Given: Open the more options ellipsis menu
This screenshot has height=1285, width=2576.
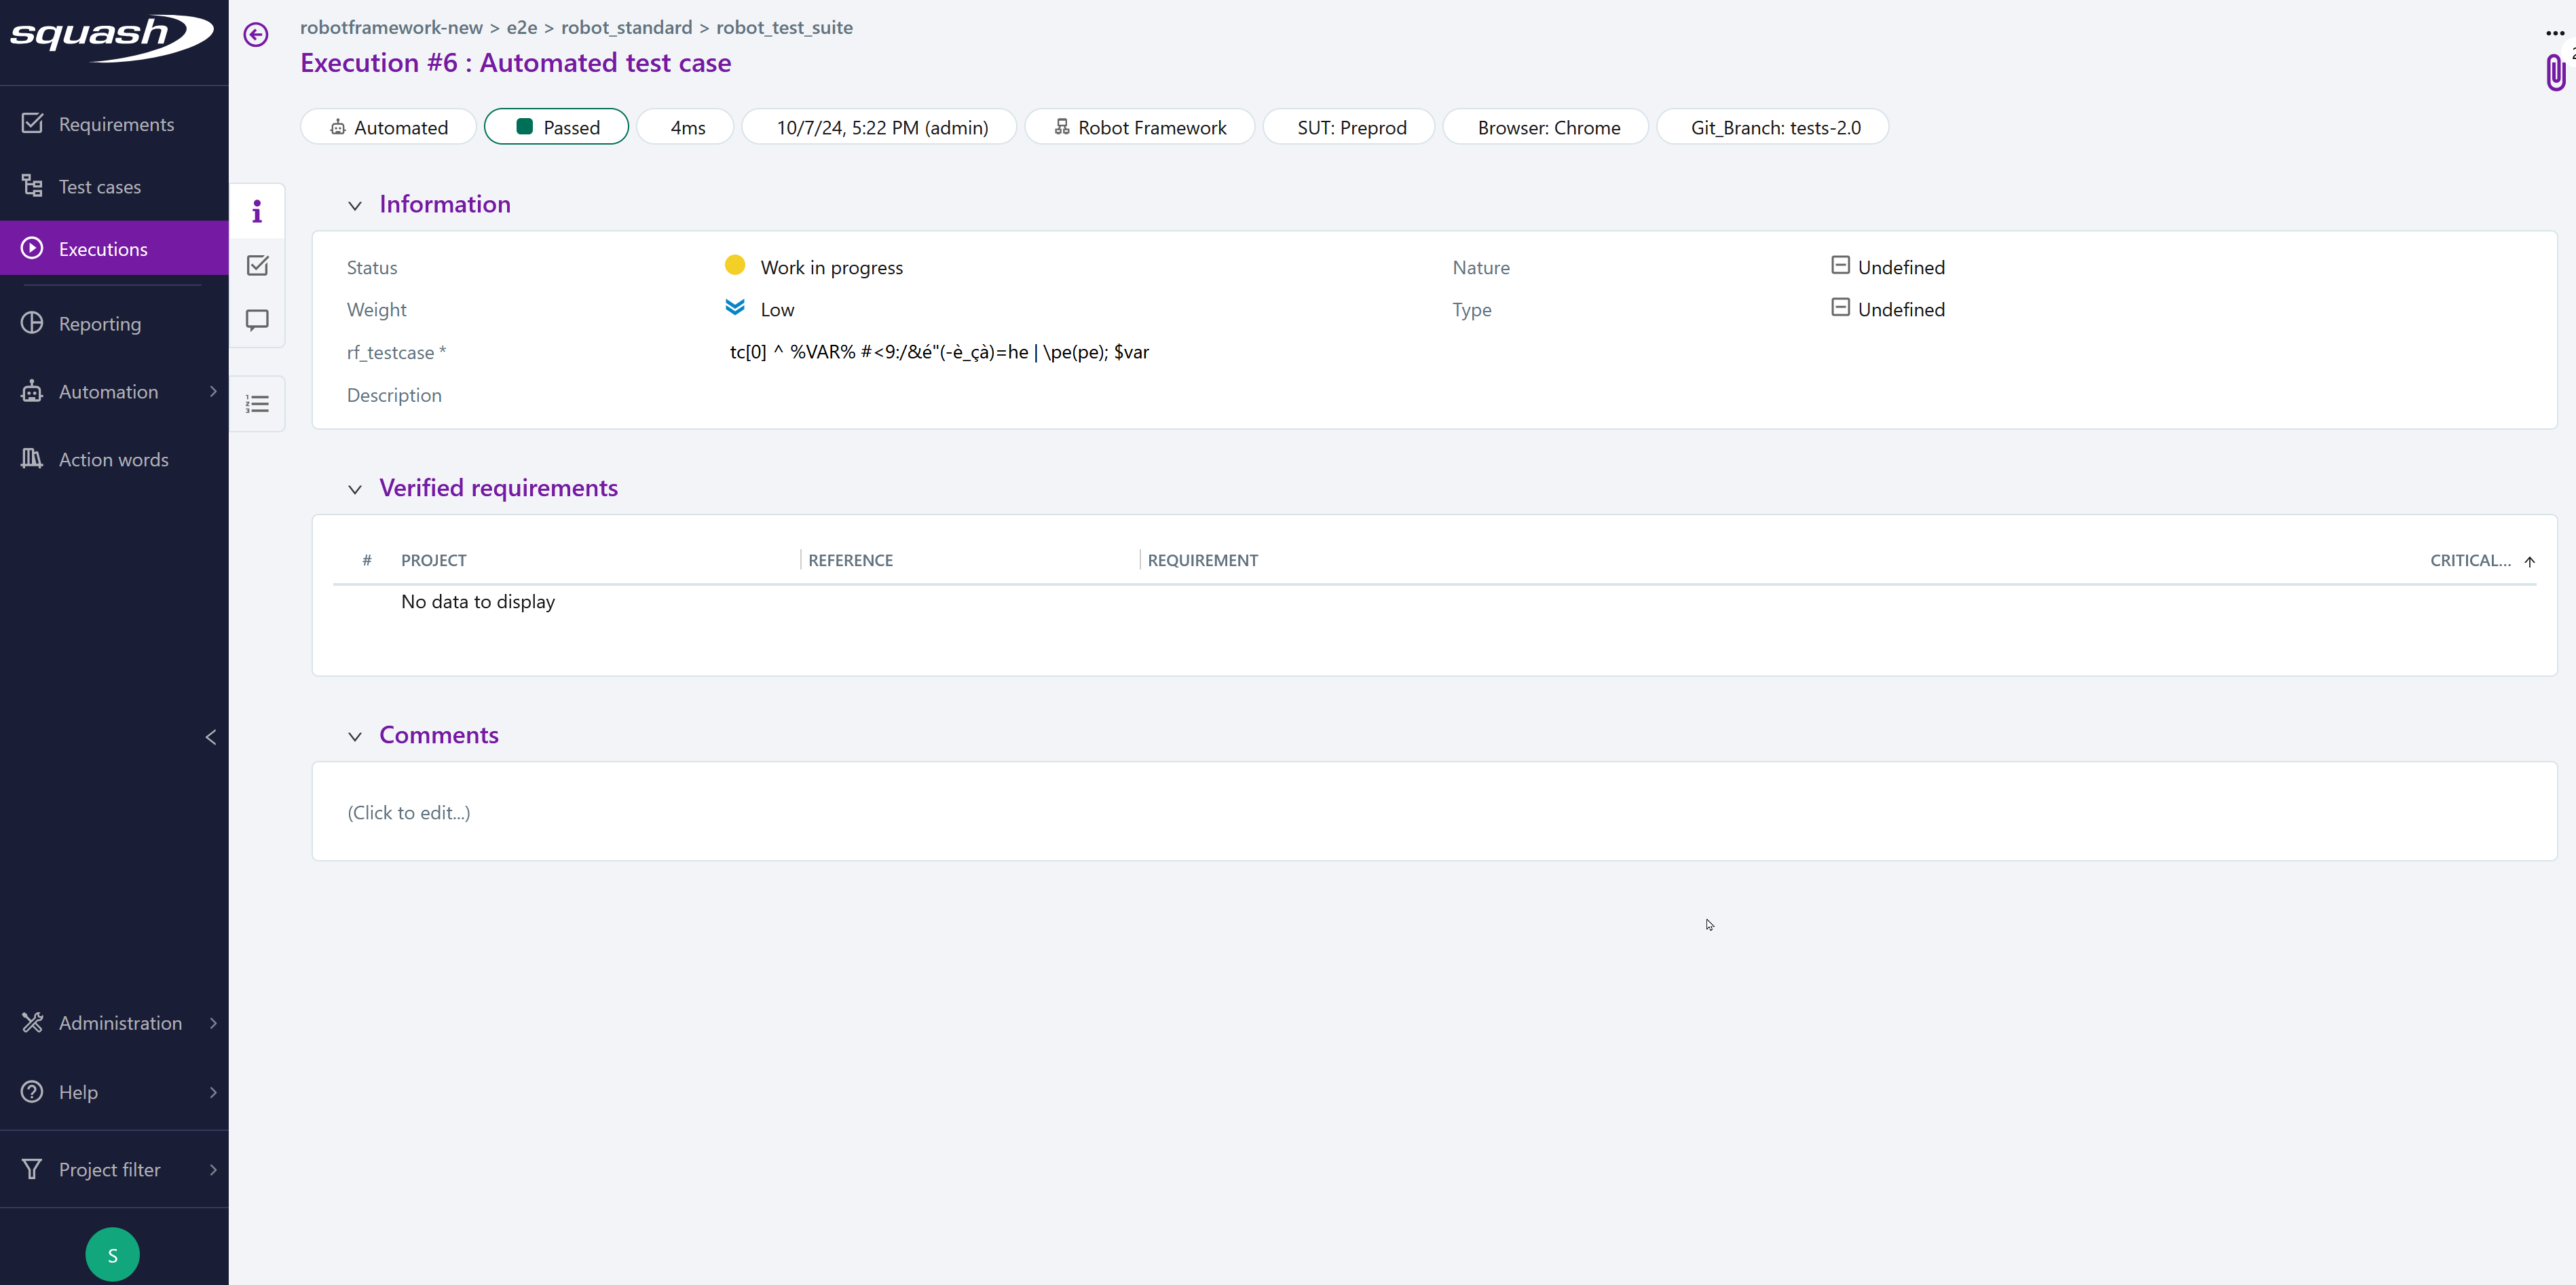Looking at the screenshot, I should (2553, 33).
